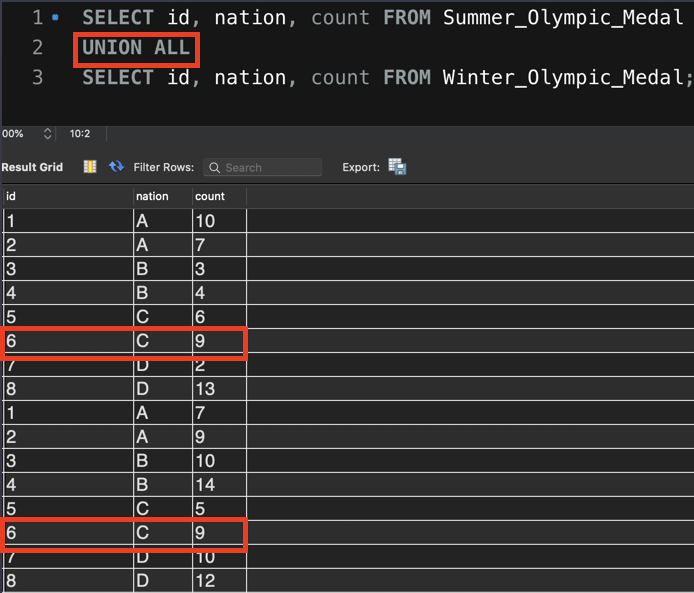Viewport: 694px width, 593px height.
Task: Click the refresh results icon
Action: click(x=116, y=167)
